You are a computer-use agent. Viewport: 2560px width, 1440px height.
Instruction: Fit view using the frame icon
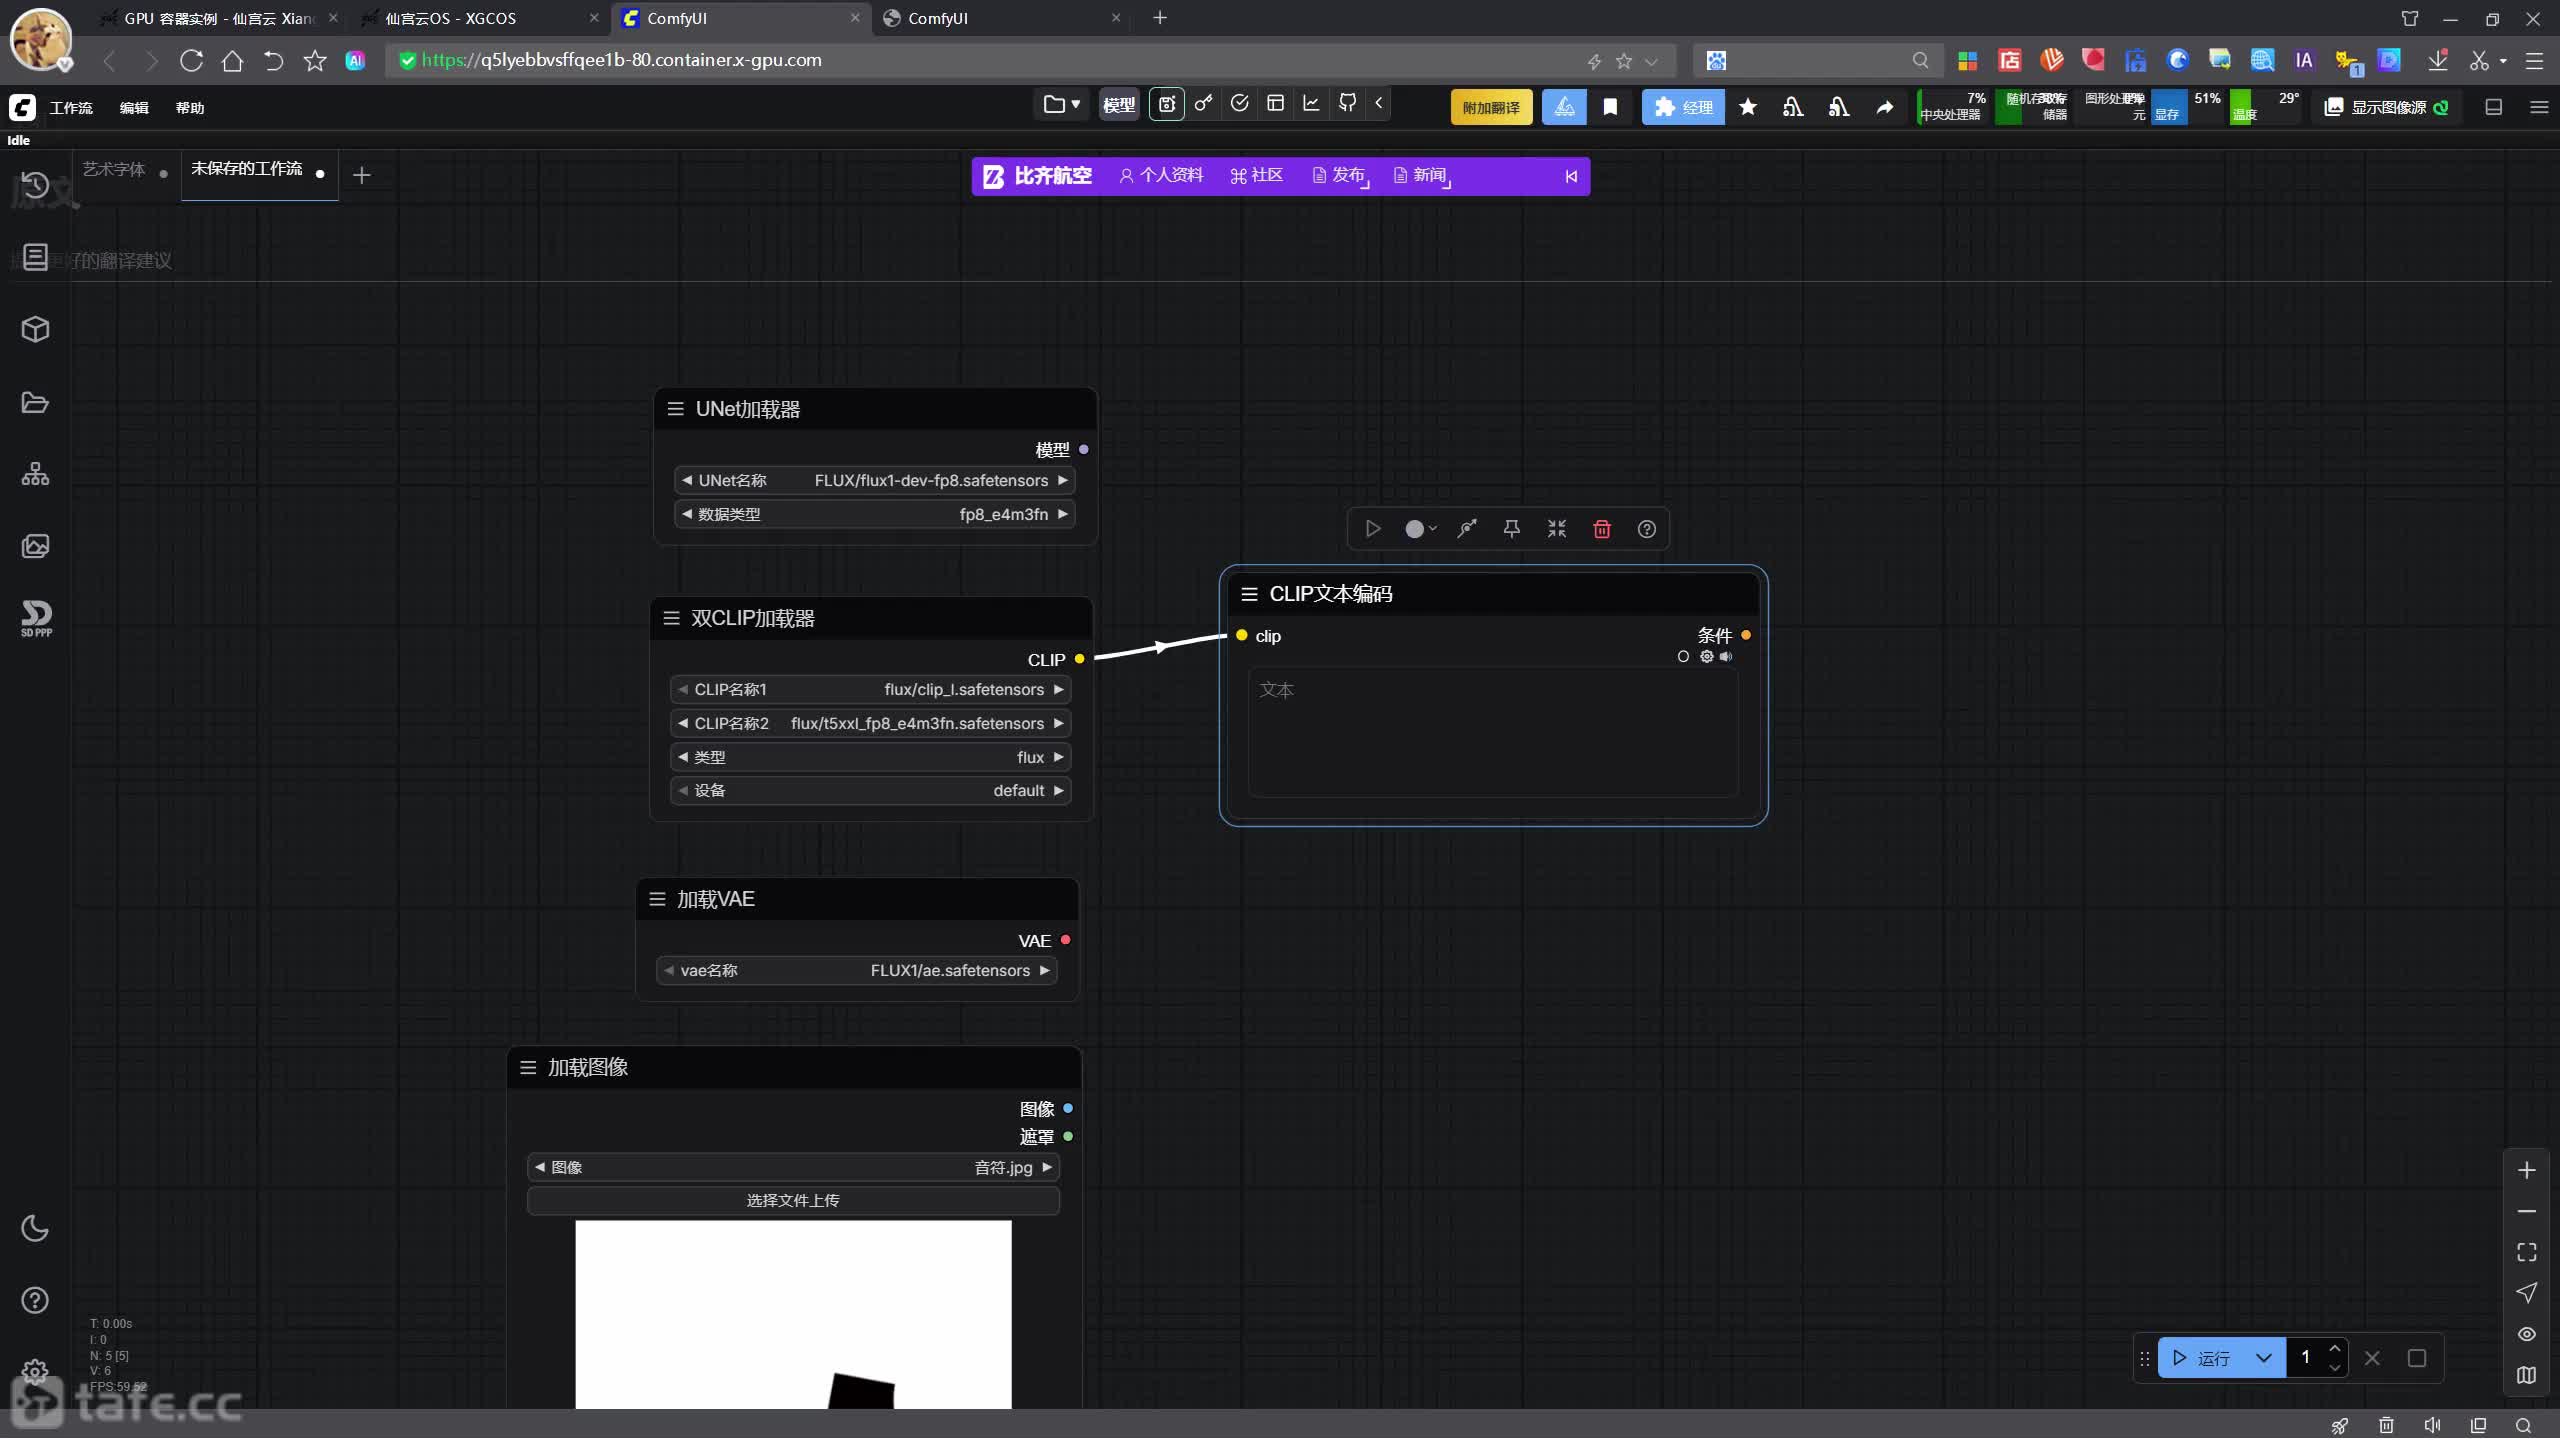(2527, 1252)
